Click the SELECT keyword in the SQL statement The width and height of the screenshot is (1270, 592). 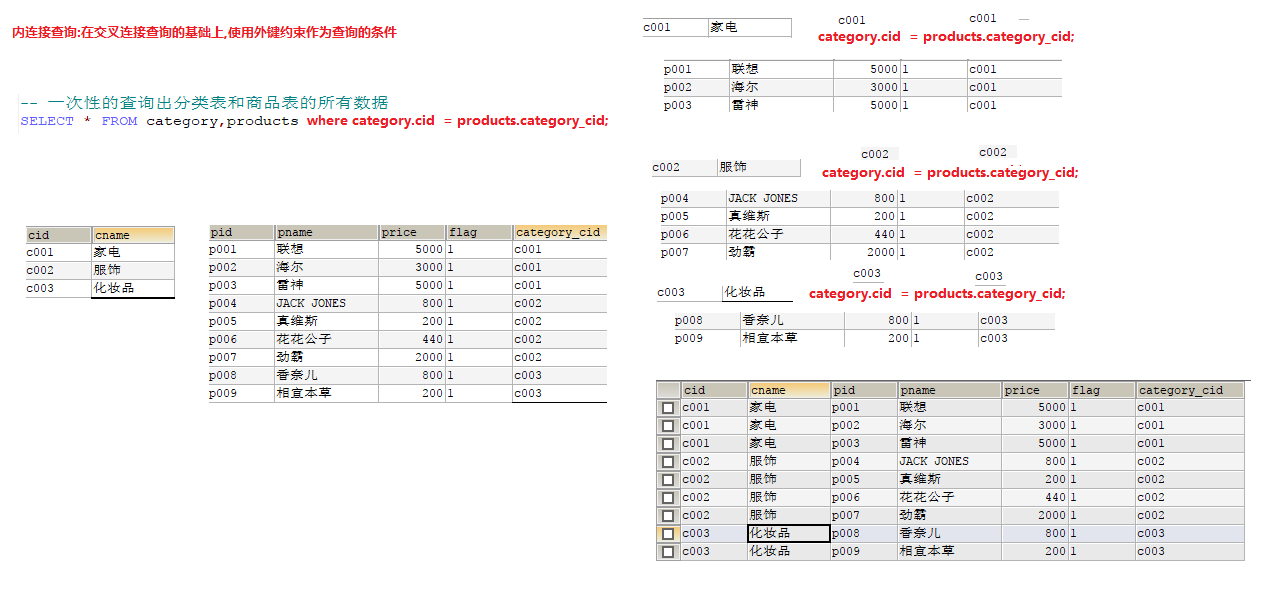pyautogui.click(x=47, y=121)
